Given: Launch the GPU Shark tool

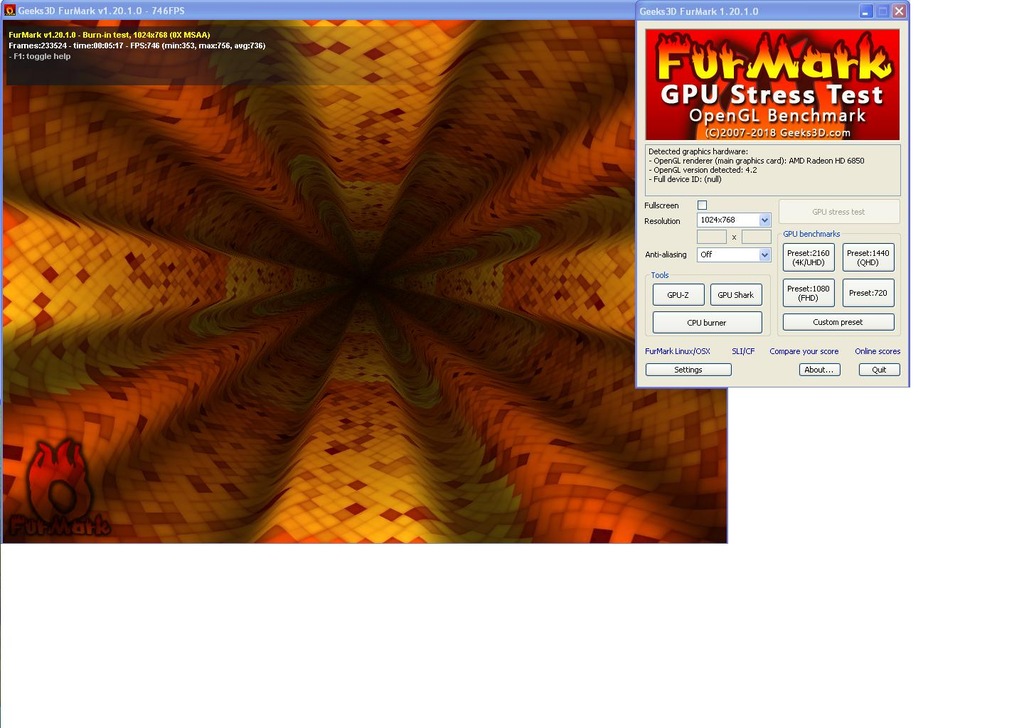Looking at the screenshot, I should pyautogui.click(x=736, y=295).
